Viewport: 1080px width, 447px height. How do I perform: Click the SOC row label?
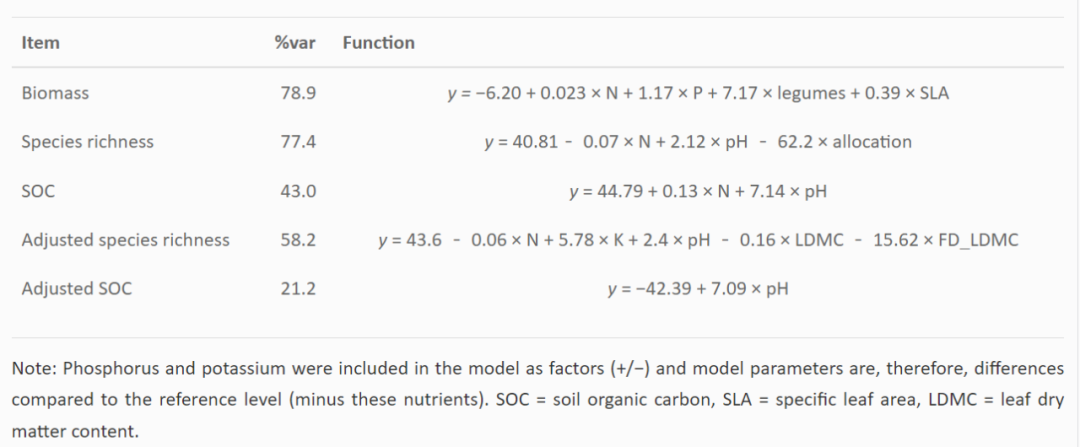[x=38, y=191]
